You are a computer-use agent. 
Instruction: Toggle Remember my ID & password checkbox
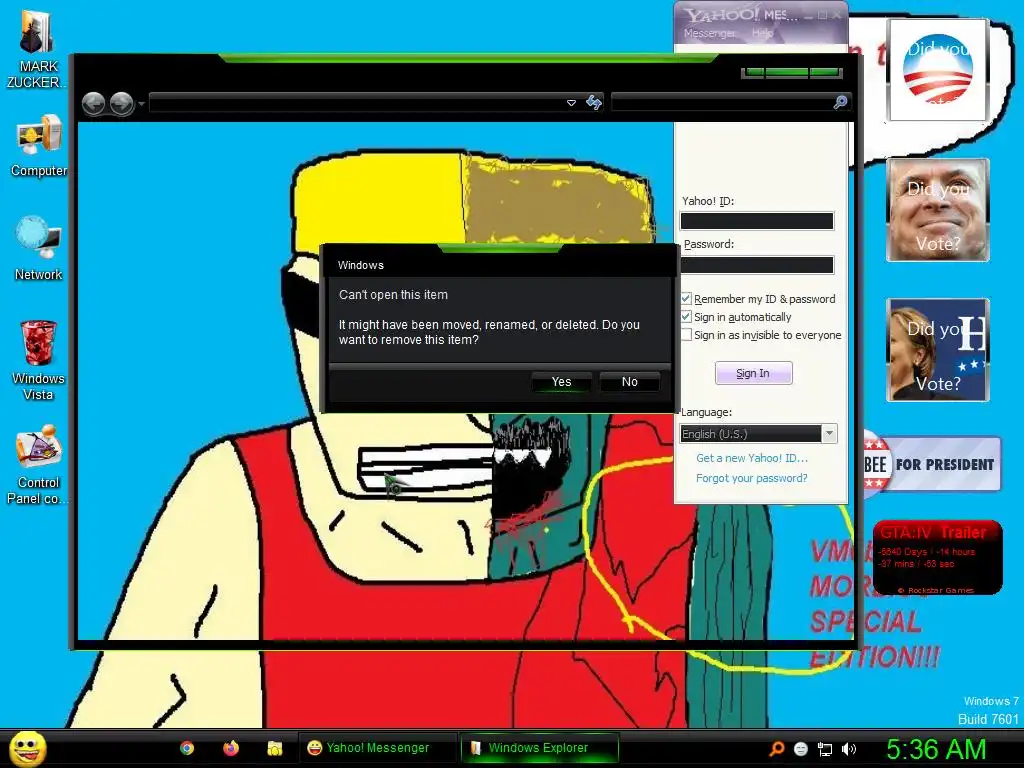click(686, 298)
